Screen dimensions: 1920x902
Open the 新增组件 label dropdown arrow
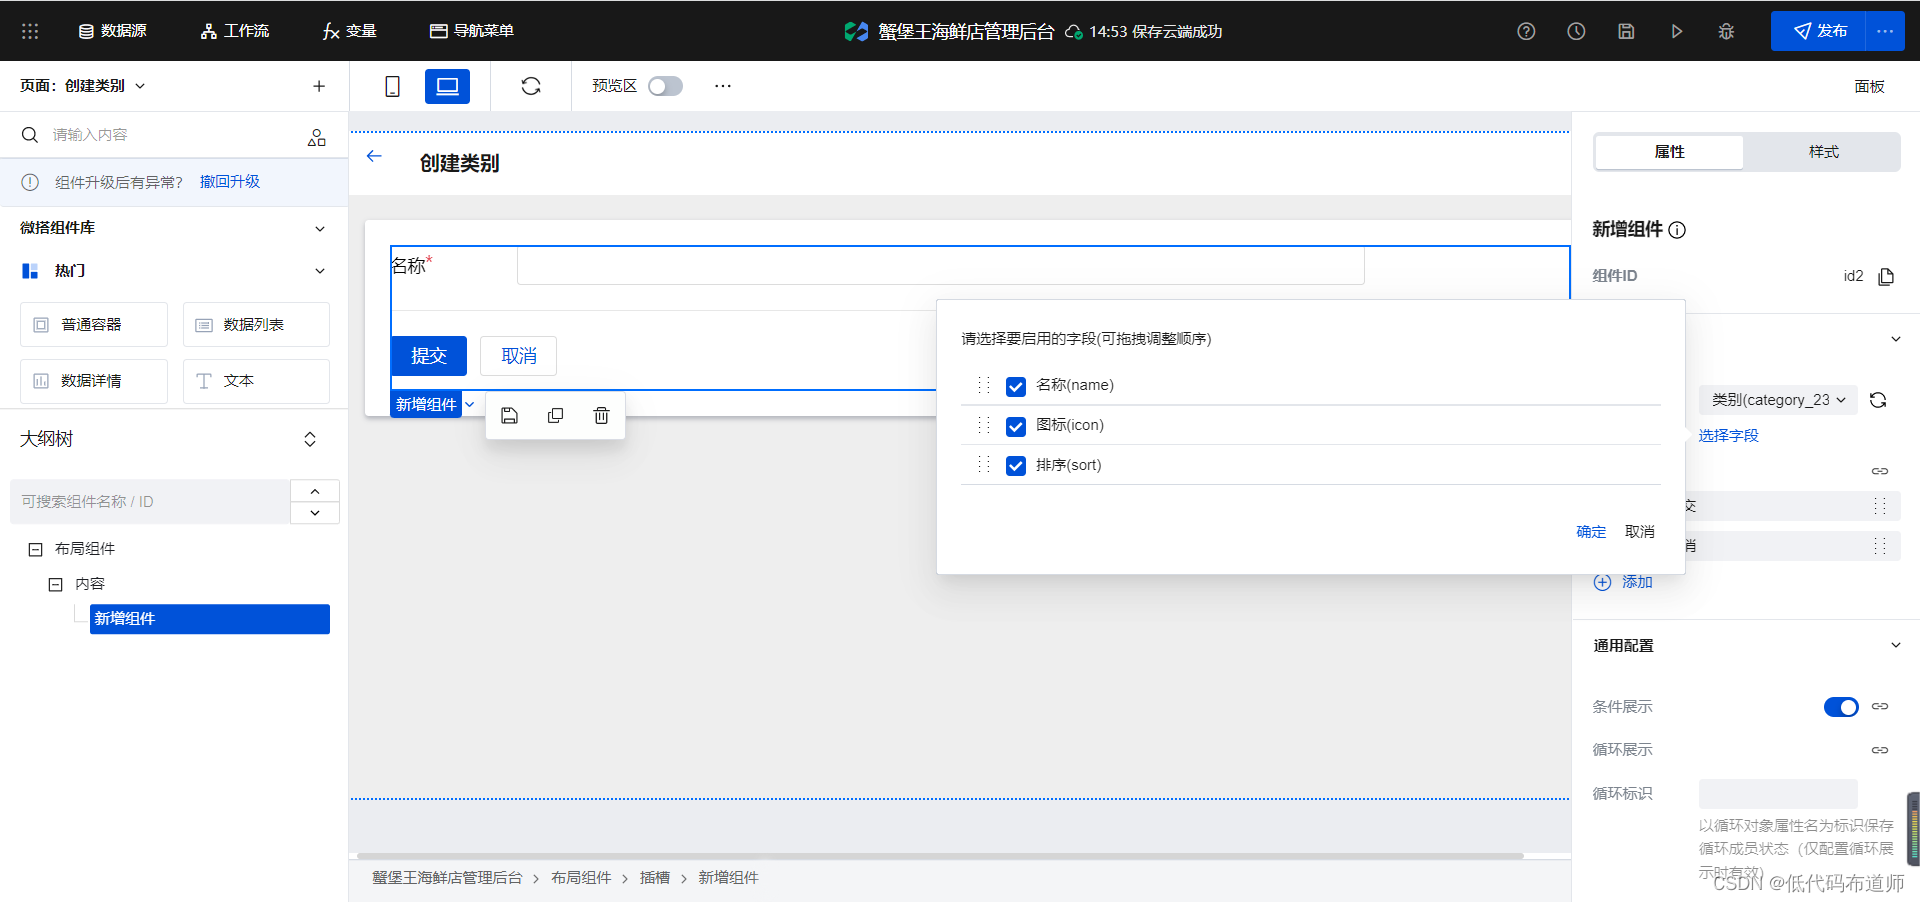[x=469, y=404]
